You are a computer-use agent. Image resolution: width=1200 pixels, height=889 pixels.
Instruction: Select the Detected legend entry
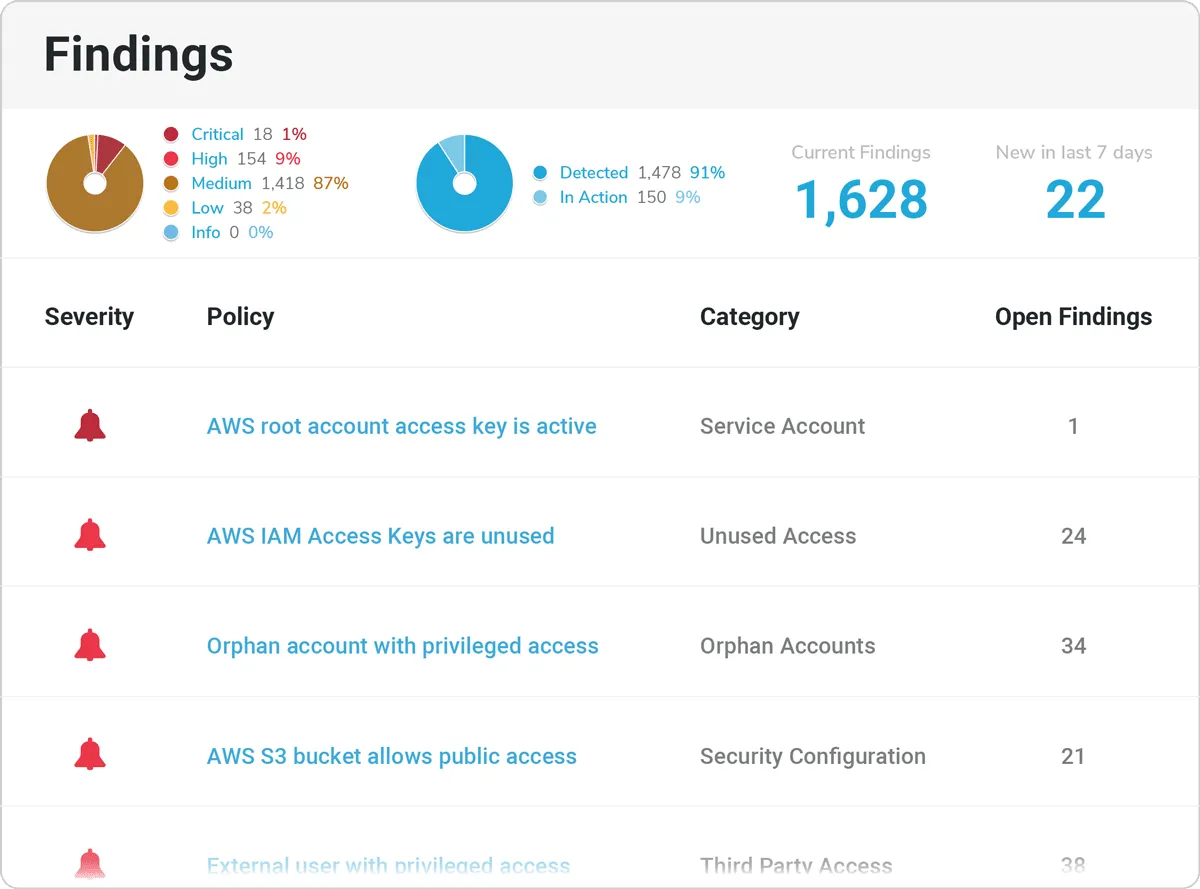593,173
